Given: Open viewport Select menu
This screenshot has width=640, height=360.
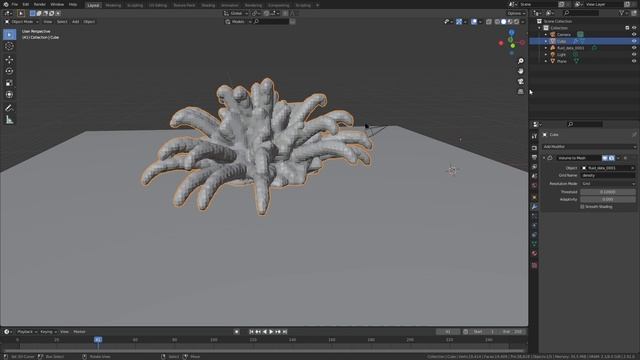Looking at the screenshot, I should point(62,22).
